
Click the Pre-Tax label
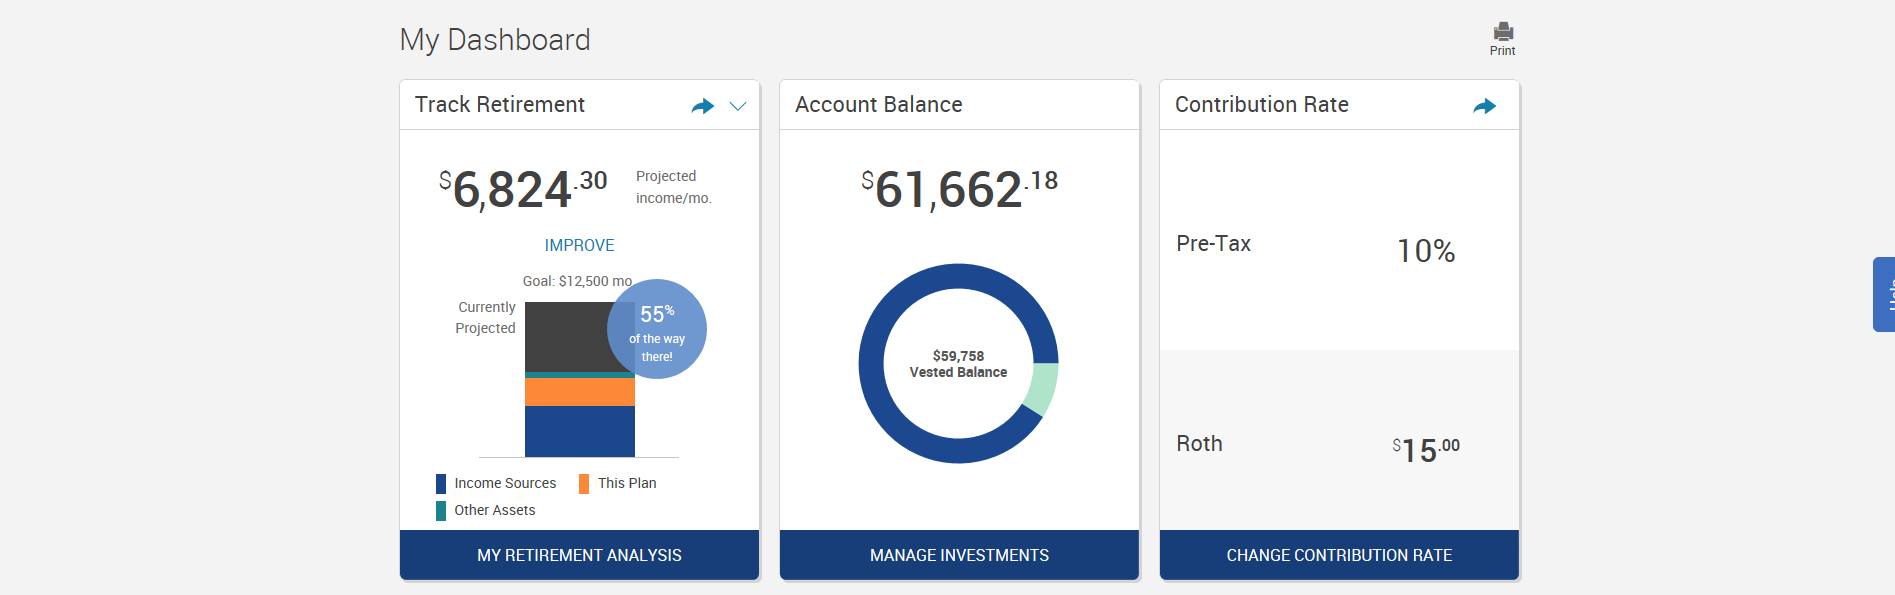coord(1213,244)
